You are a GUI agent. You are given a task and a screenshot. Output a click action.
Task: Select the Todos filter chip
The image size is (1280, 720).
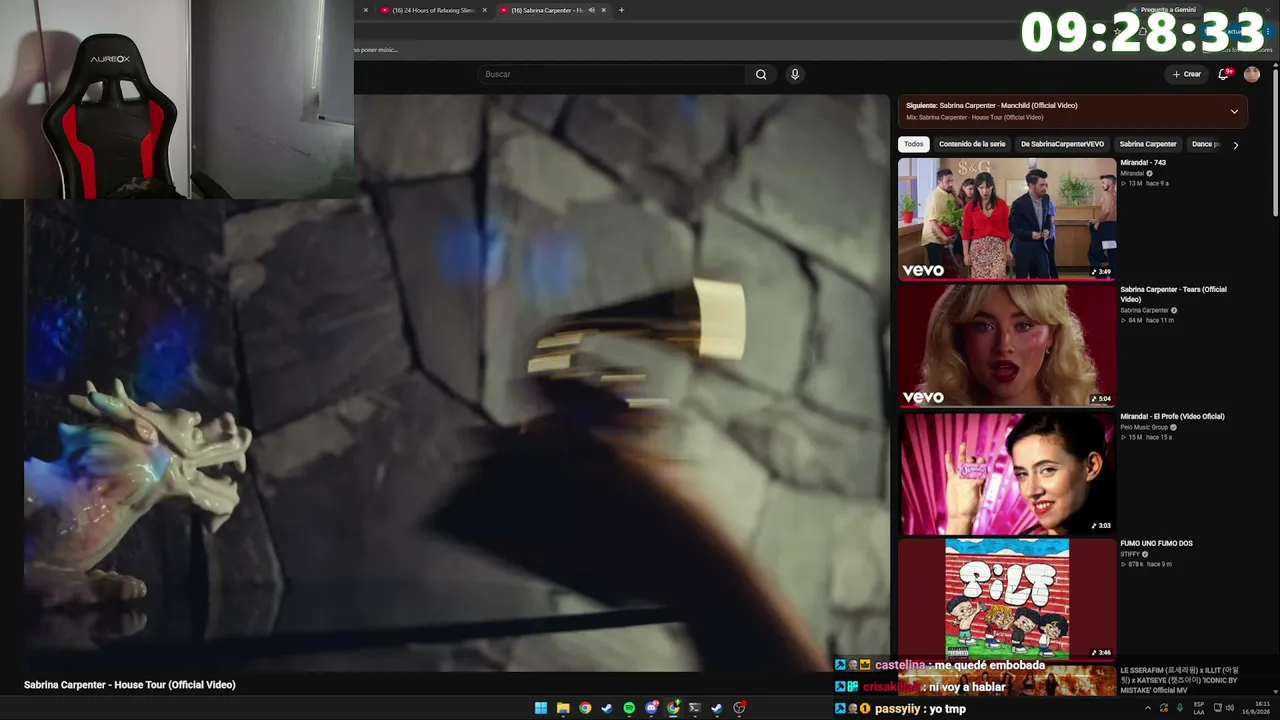[x=914, y=144]
